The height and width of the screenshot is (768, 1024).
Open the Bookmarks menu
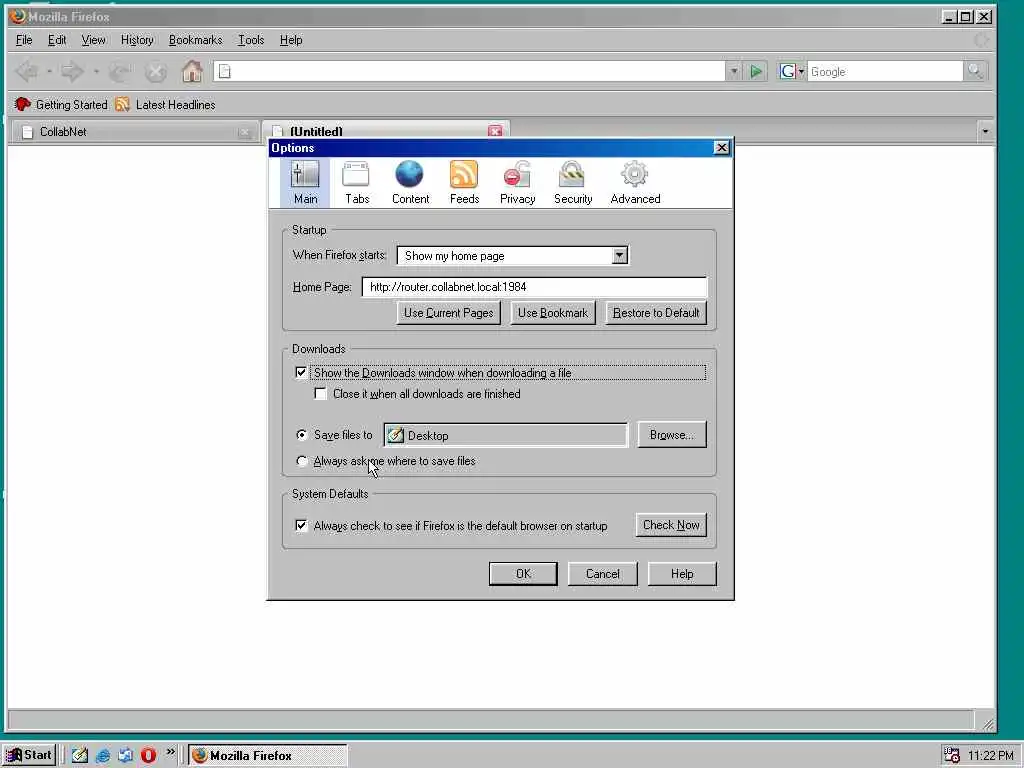coord(195,40)
